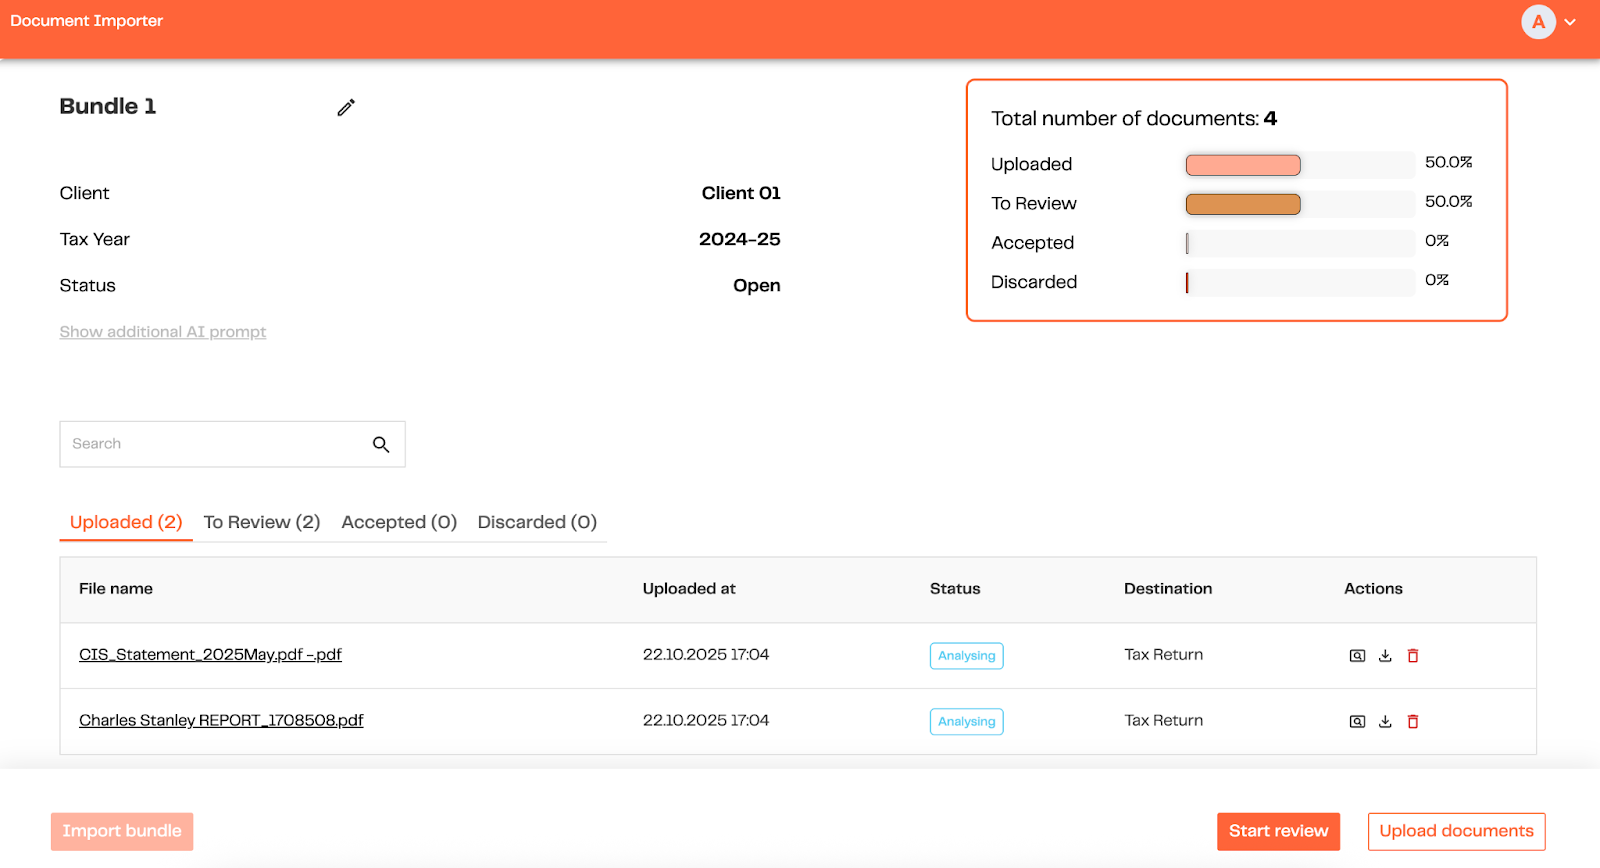Screen dimensions: 1600x868
Task: Click the Bundle 1 heading
Action: tap(108, 106)
